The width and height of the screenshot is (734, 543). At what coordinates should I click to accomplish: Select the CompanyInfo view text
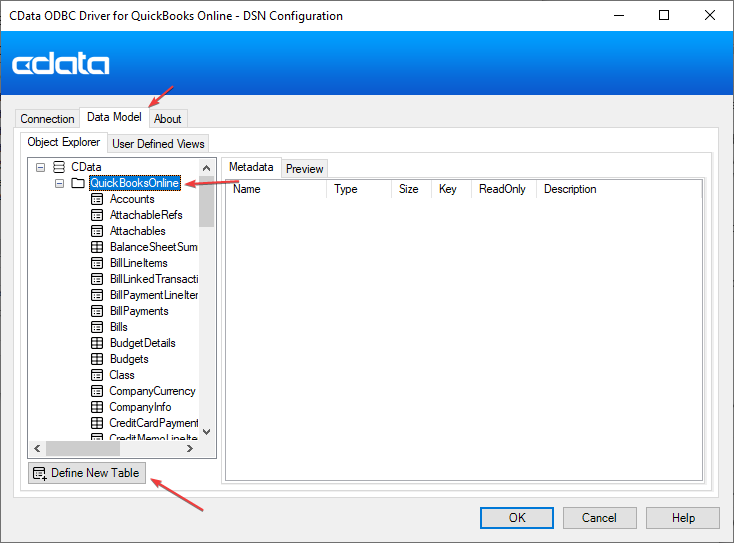click(x=140, y=407)
